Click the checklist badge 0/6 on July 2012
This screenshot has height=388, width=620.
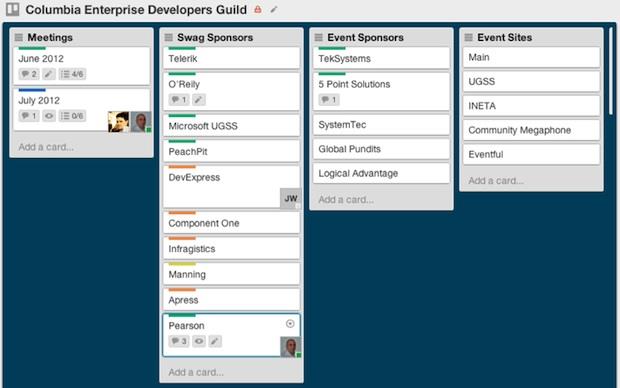72,116
